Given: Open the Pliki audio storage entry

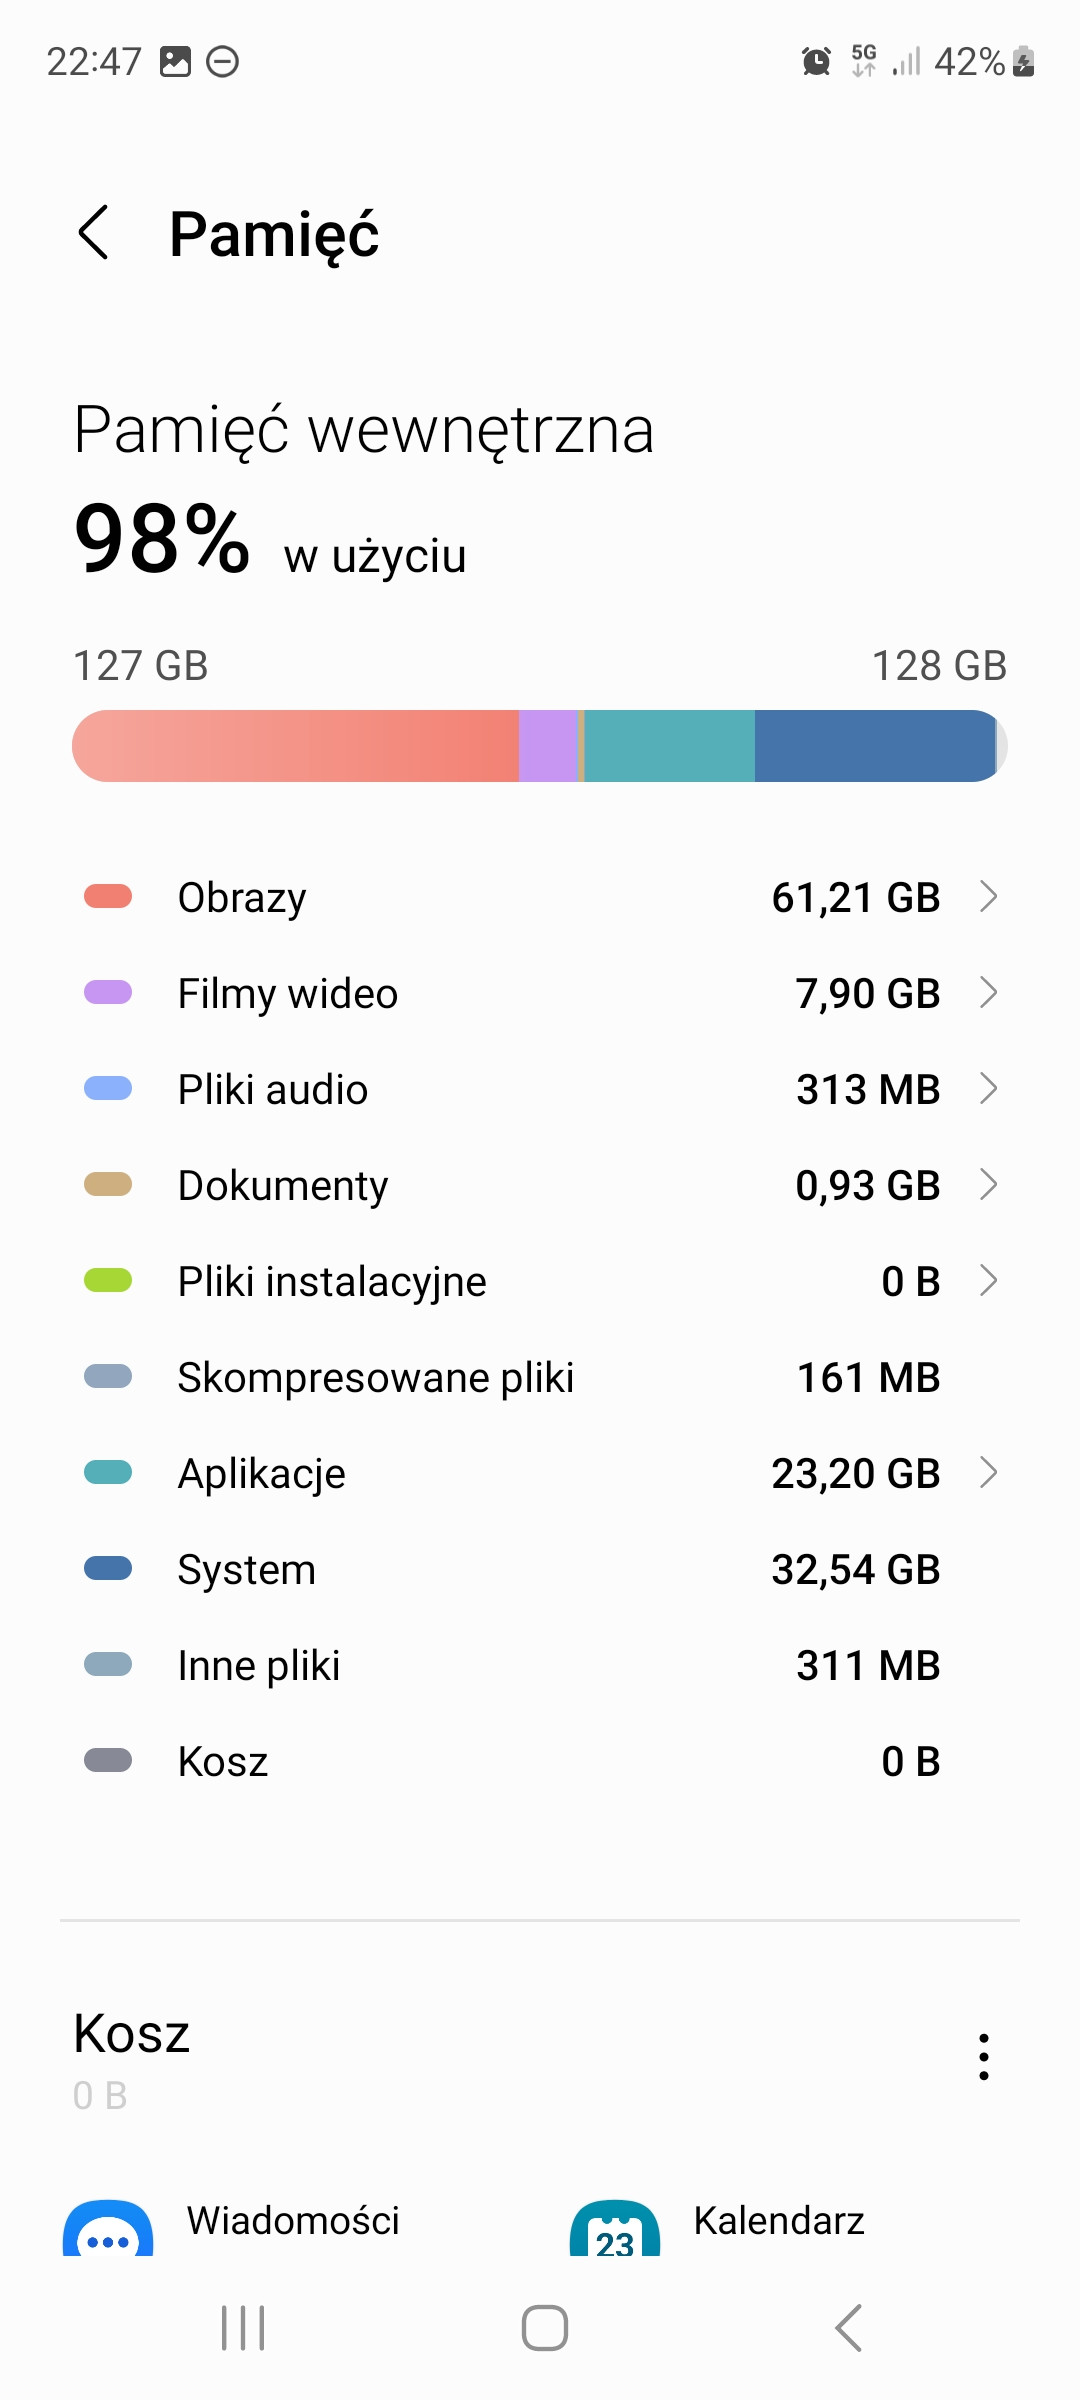Looking at the screenshot, I should (x=540, y=1089).
